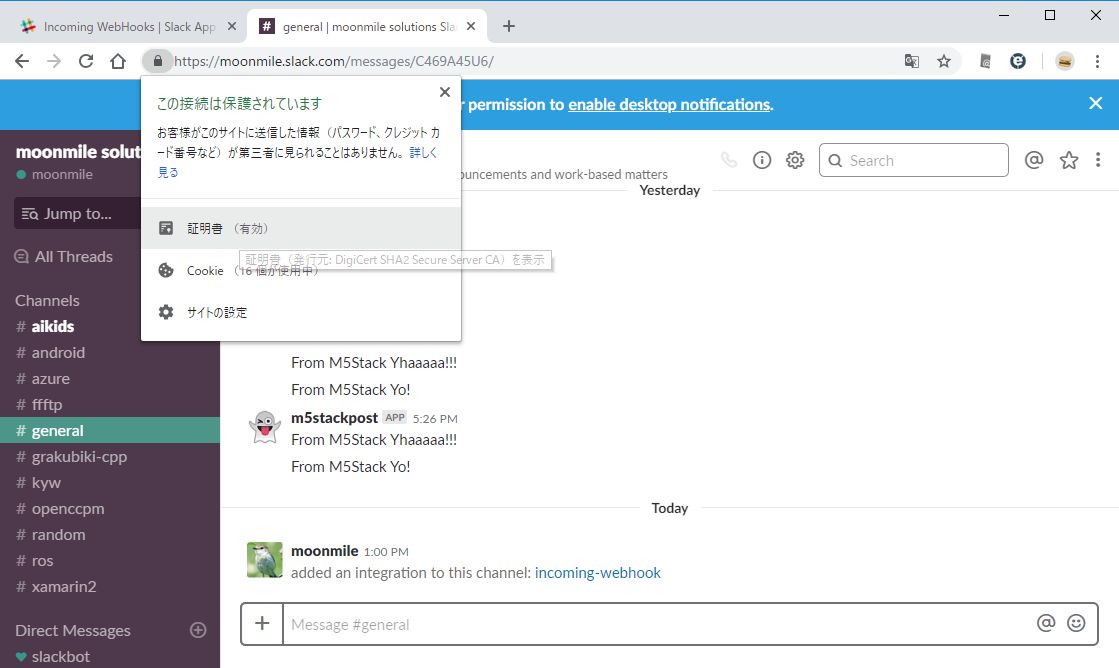Open channel details info icon

point(762,160)
